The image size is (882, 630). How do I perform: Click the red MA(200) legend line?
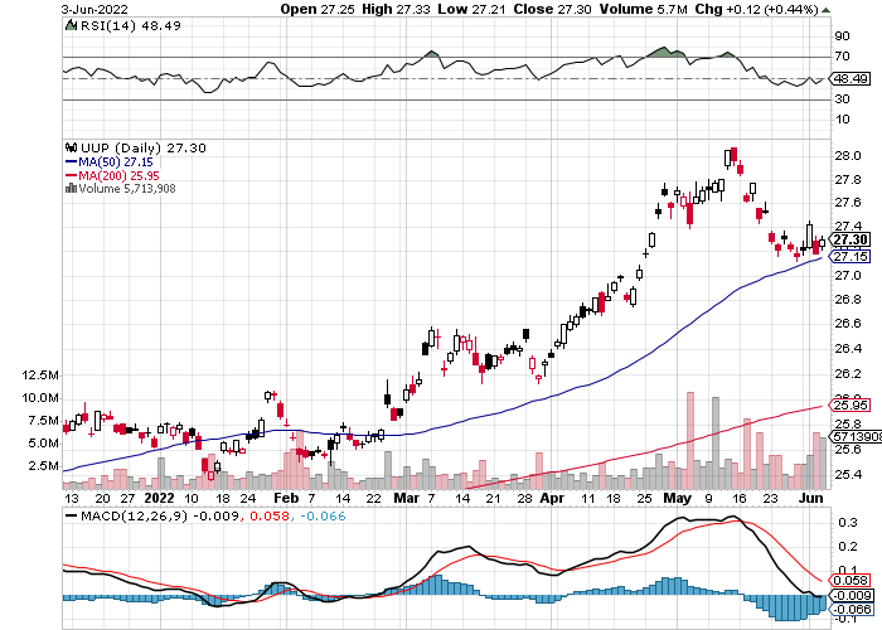70,174
